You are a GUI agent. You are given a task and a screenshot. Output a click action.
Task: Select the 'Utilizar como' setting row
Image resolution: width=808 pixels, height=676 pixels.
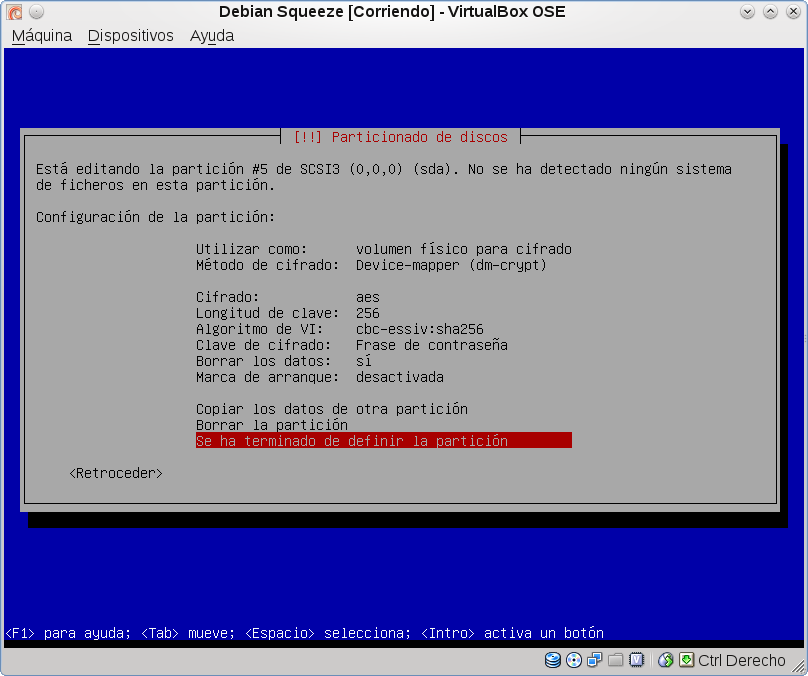pyautogui.click(x=383, y=249)
